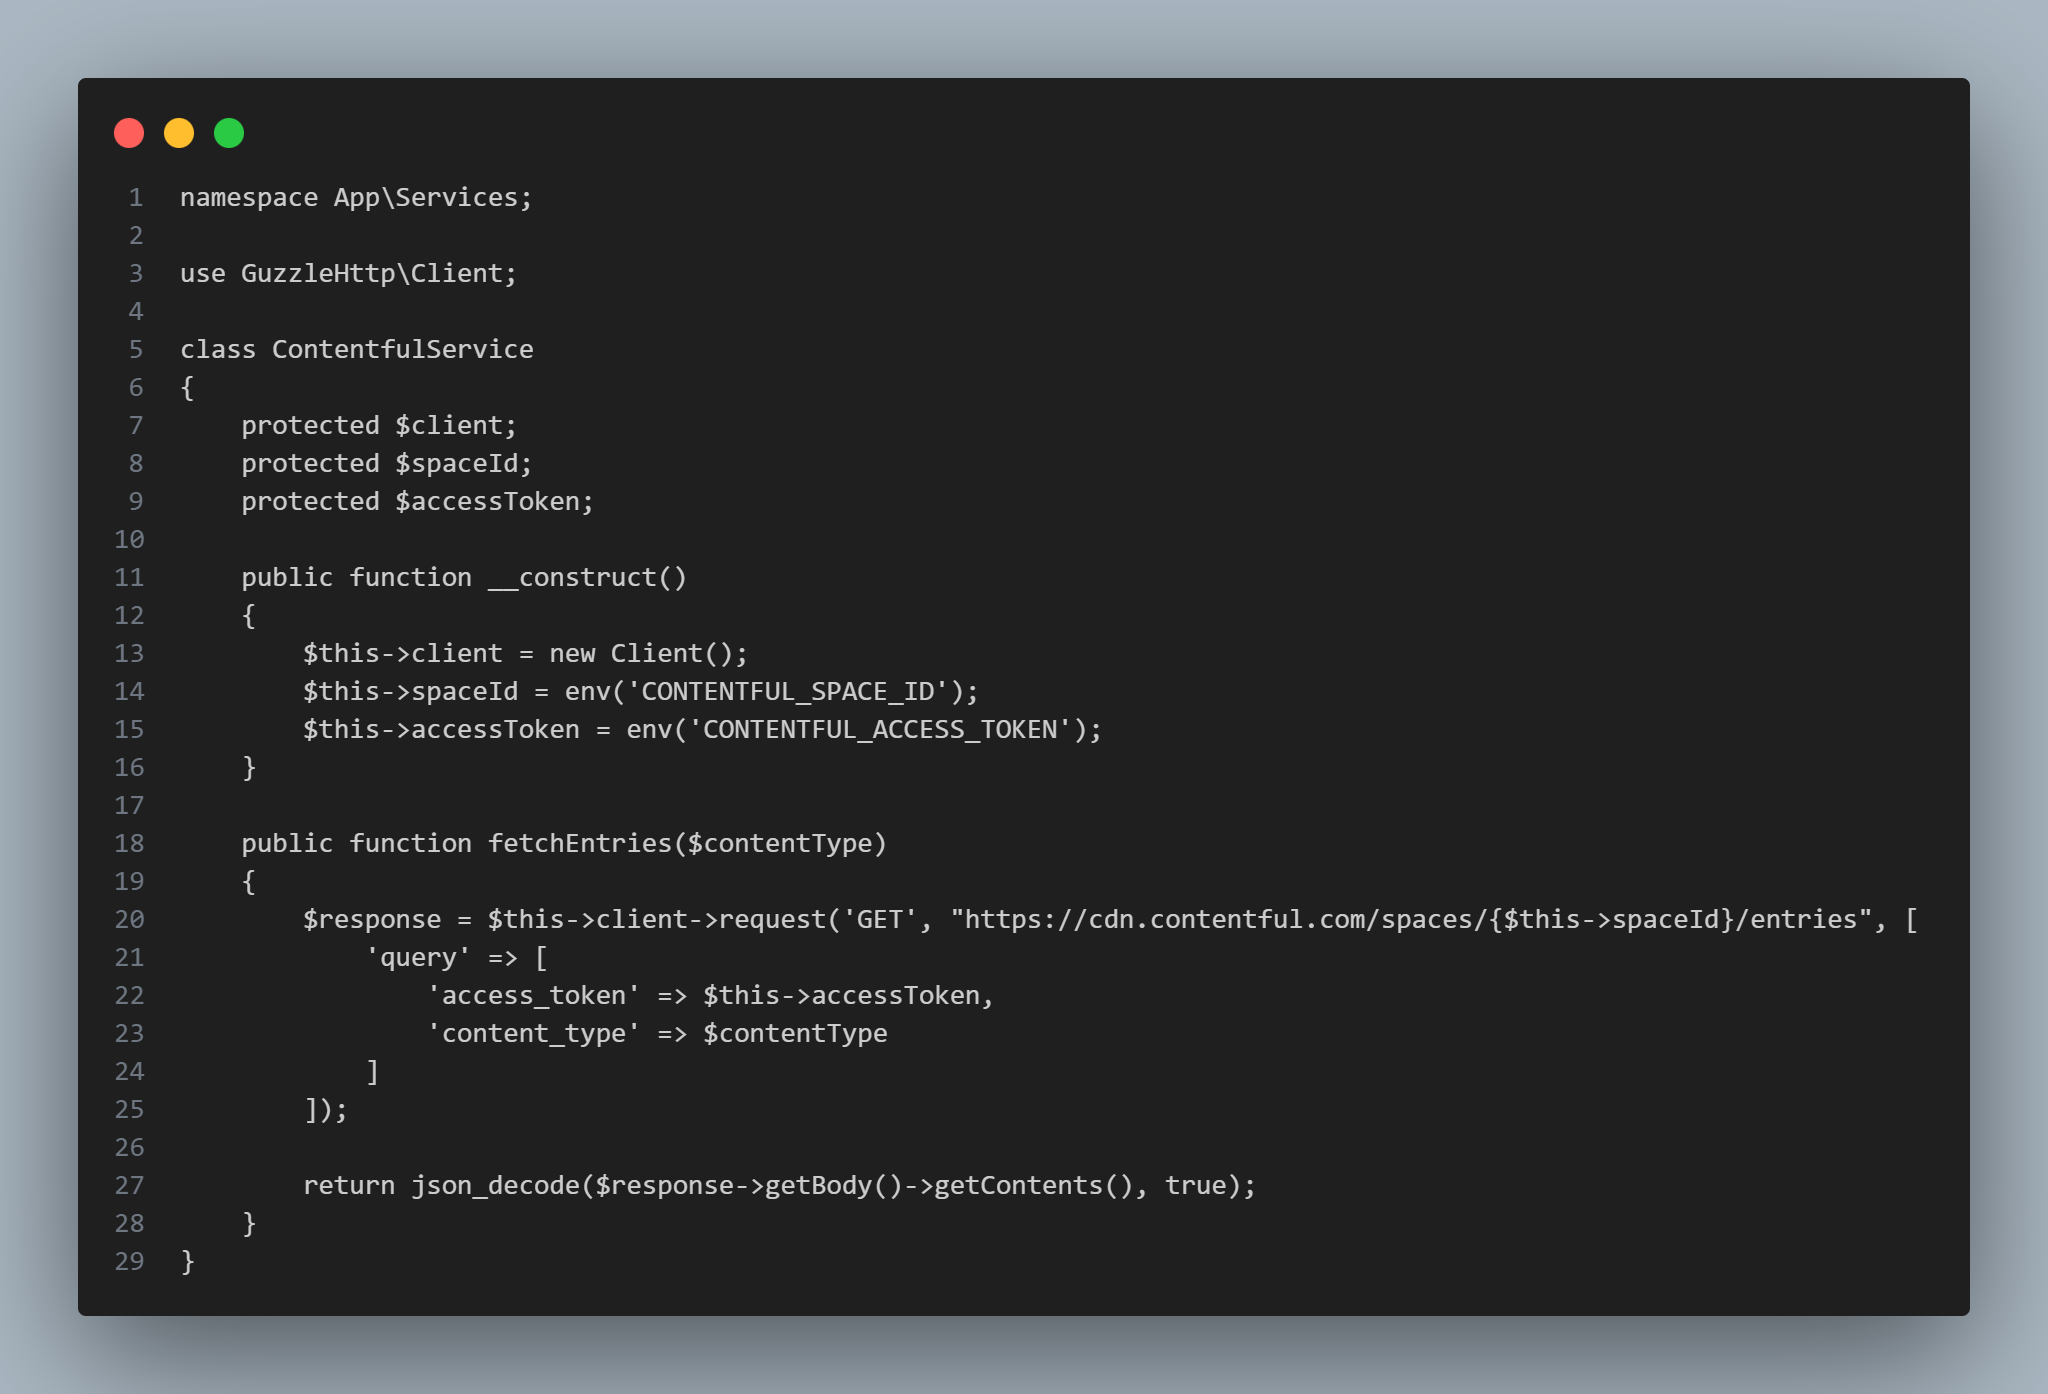The image size is (2048, 1394).
Task: Click line number 11 in the gutter
Action: [x=130, y=578]
